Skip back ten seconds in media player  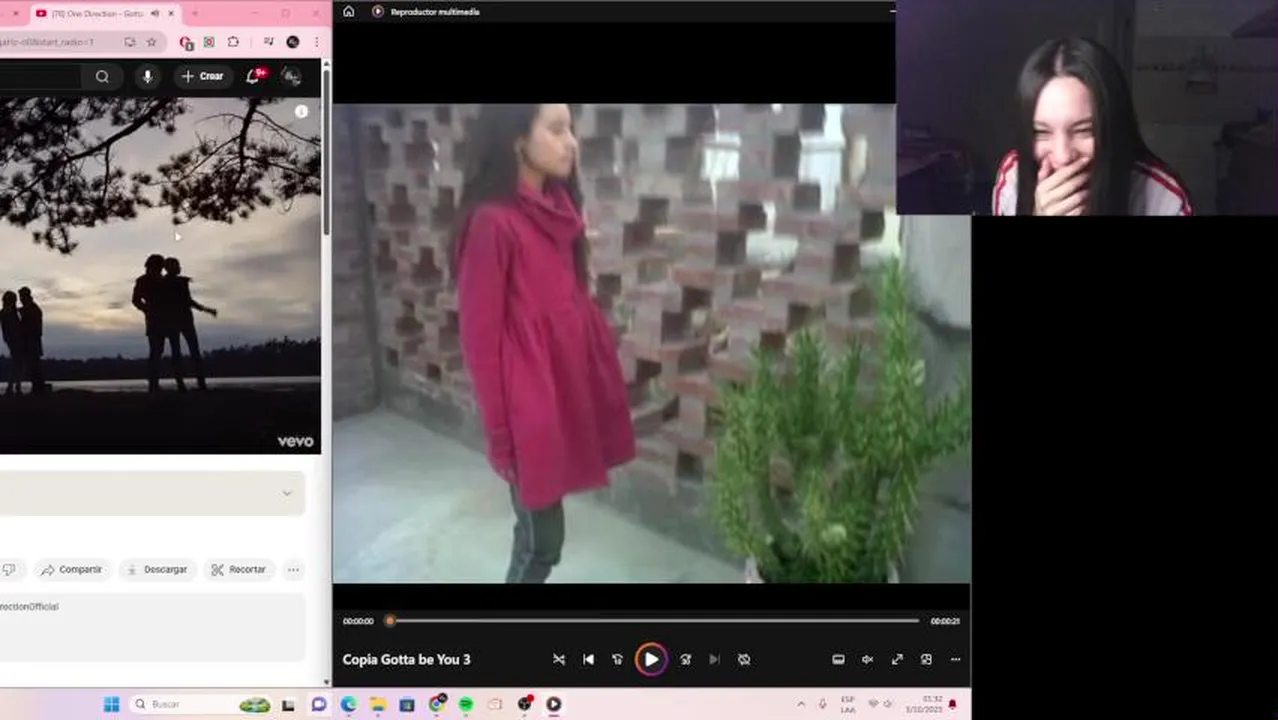coord(617,659)
